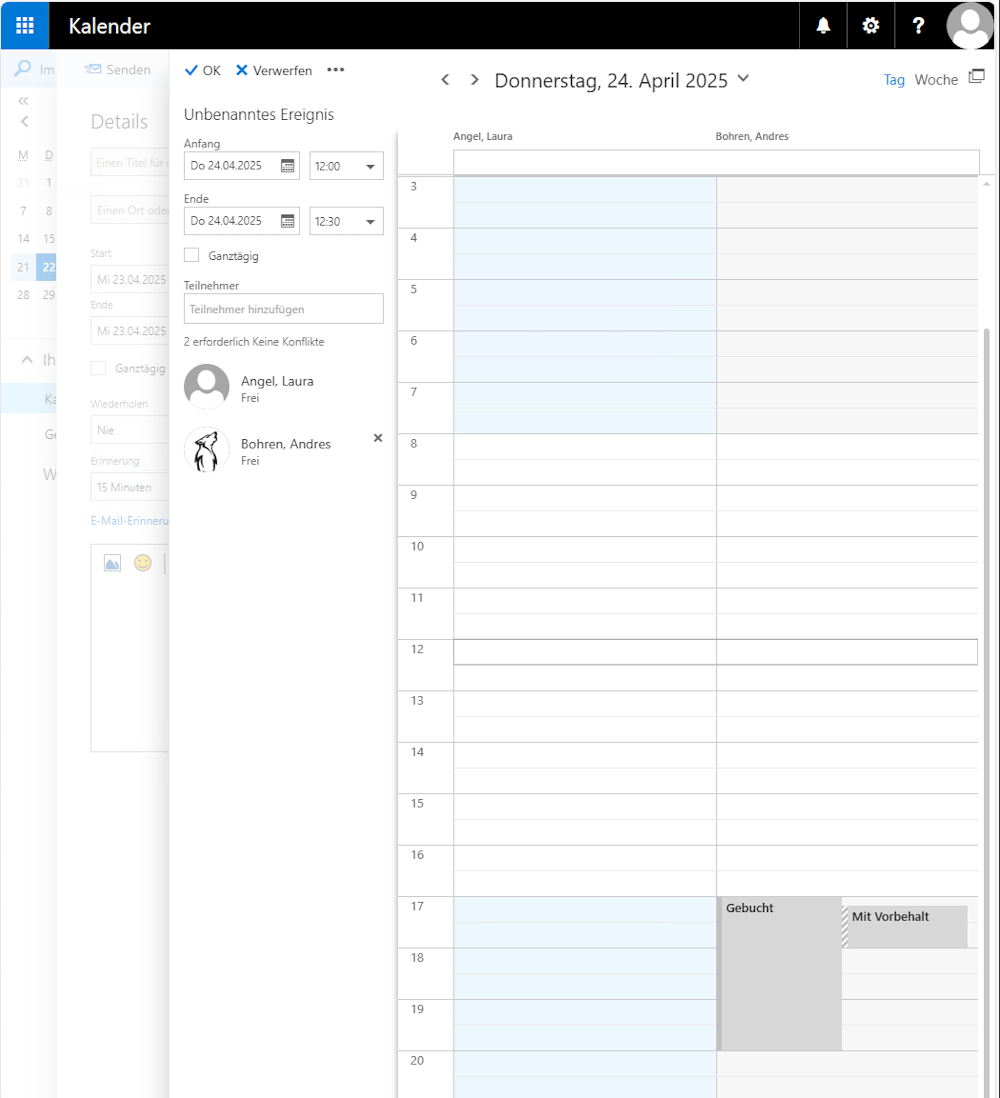This screenshot has height=1098, width=1000.
Task: Click Andres Bohren's wolf avatar
Action: tap(207, 450)
